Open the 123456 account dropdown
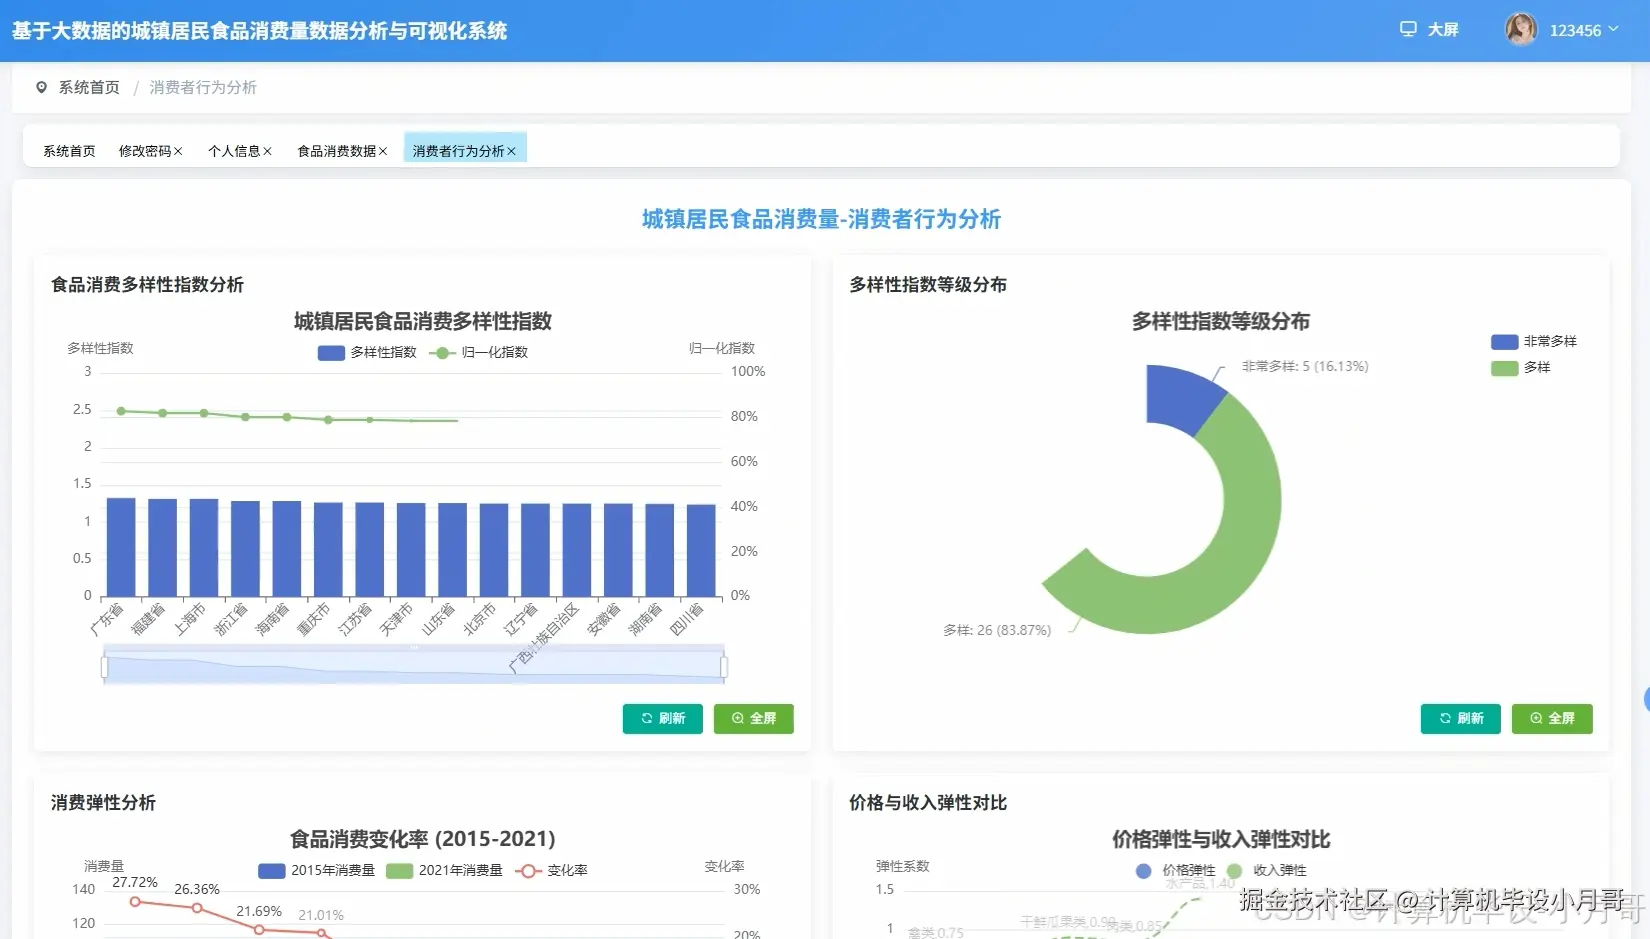1650x939 pixels. (x=1581, y=30)
